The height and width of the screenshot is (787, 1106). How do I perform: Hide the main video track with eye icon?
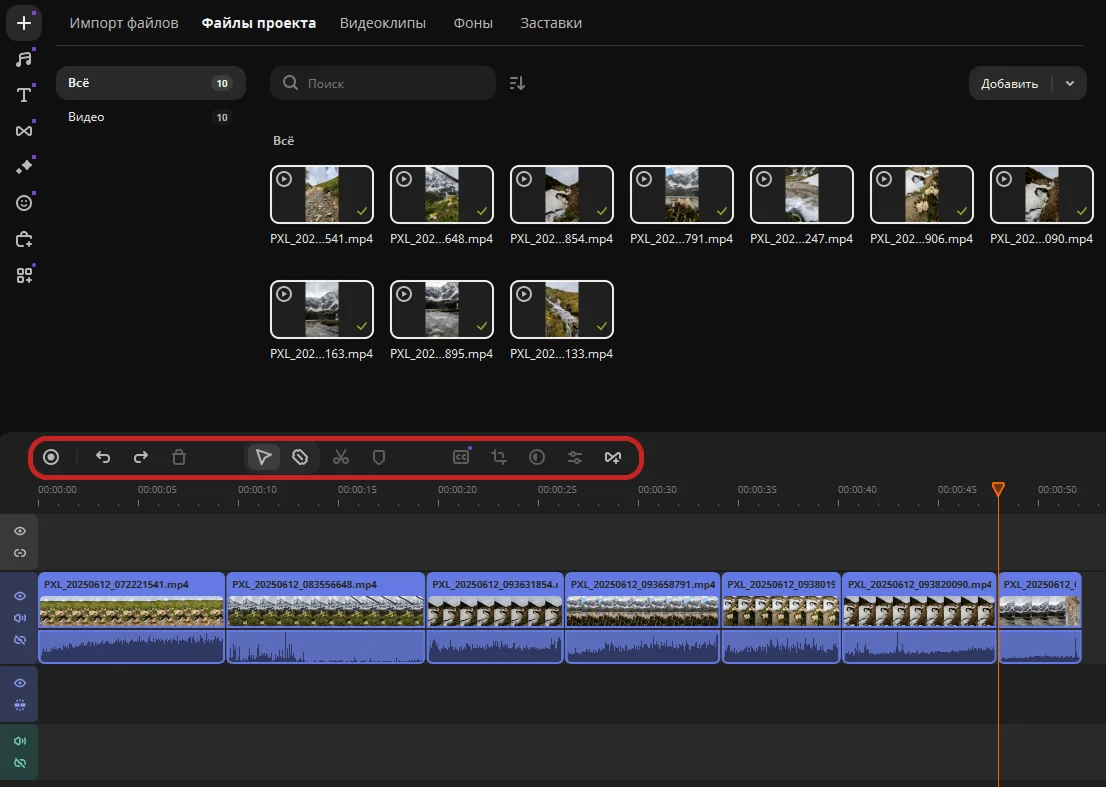point(20,596)
